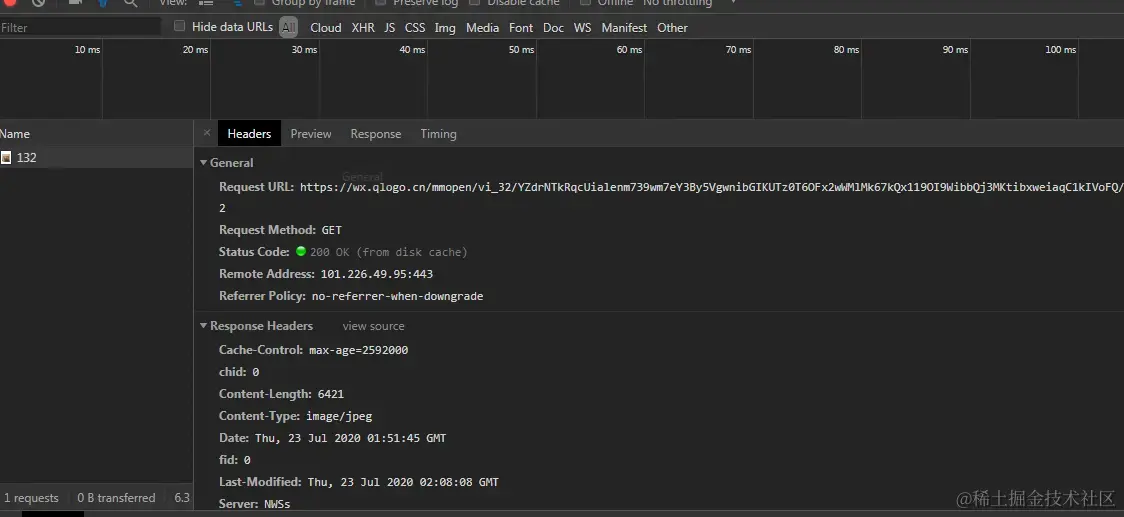Click Cache-Control max-age=2592000 value

(x=358, y=351)
